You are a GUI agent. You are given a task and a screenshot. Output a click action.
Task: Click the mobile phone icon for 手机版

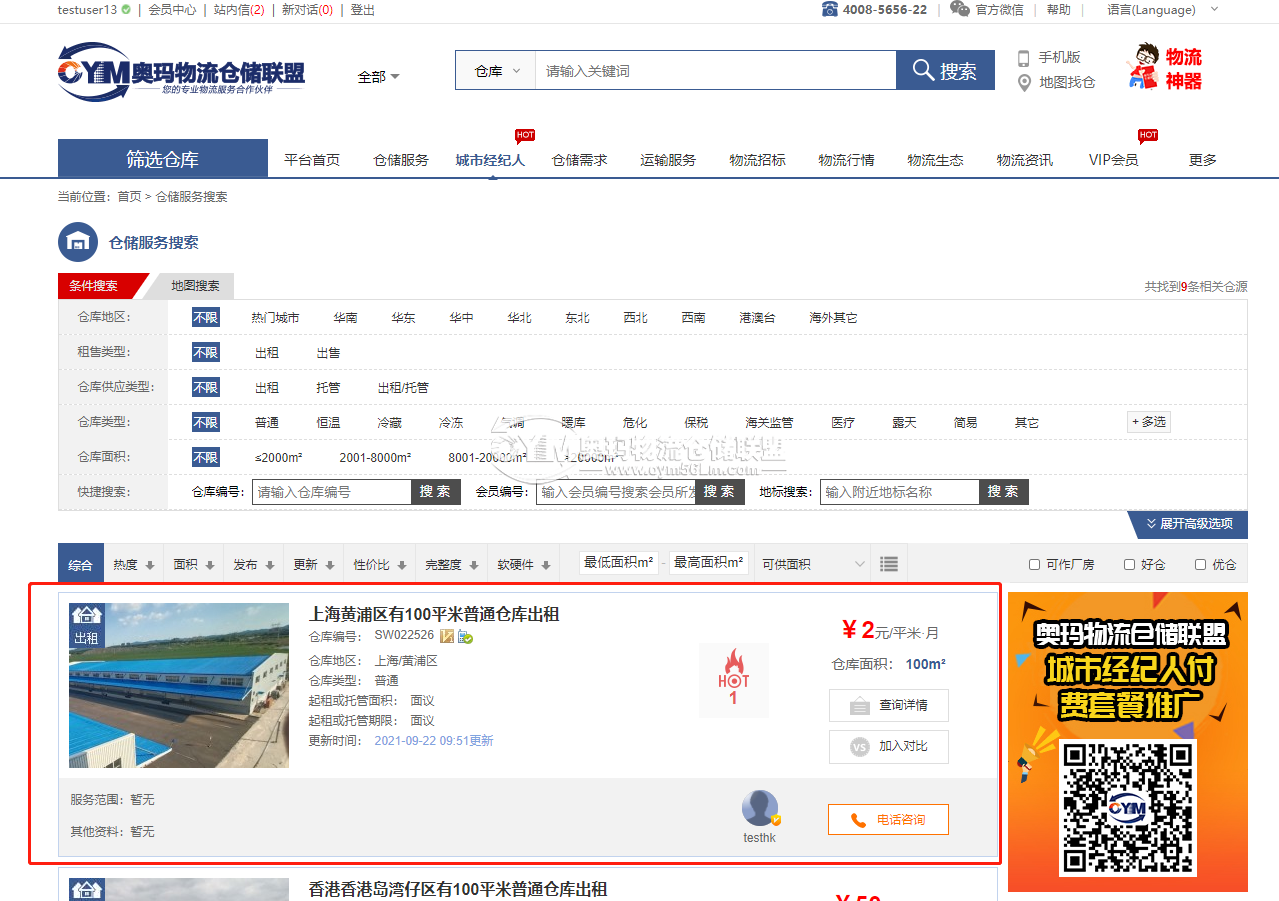(x=1023, y=58)
